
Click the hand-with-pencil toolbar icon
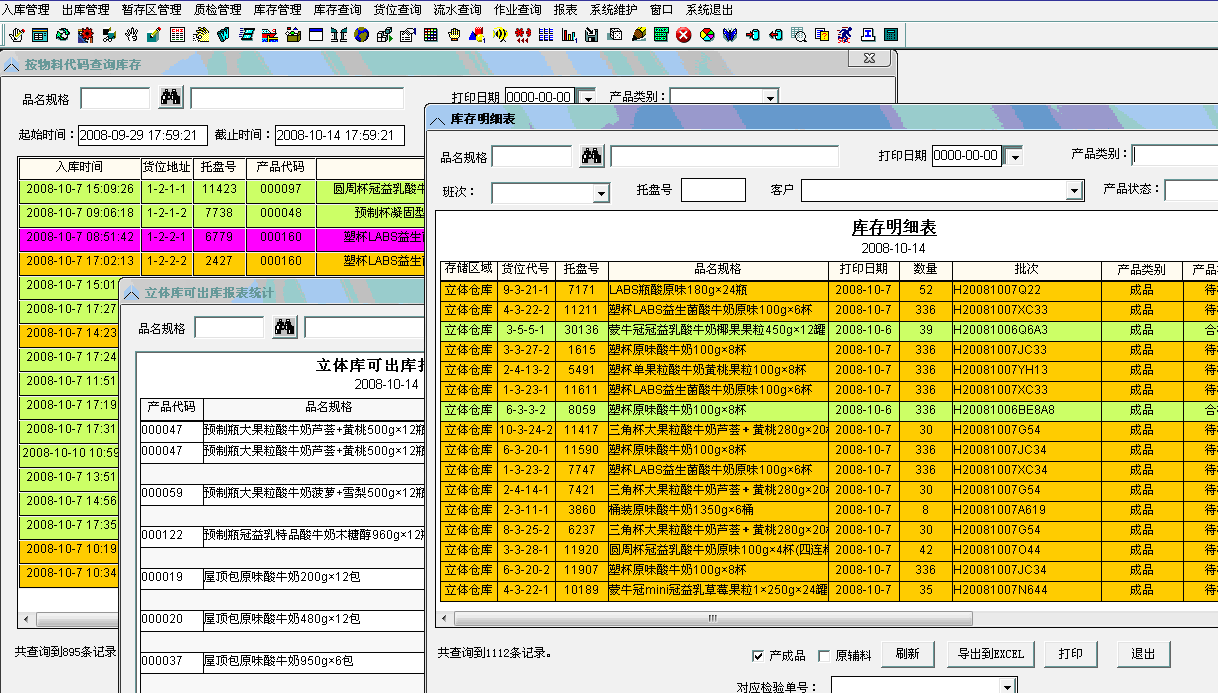(x=17, y=35)
